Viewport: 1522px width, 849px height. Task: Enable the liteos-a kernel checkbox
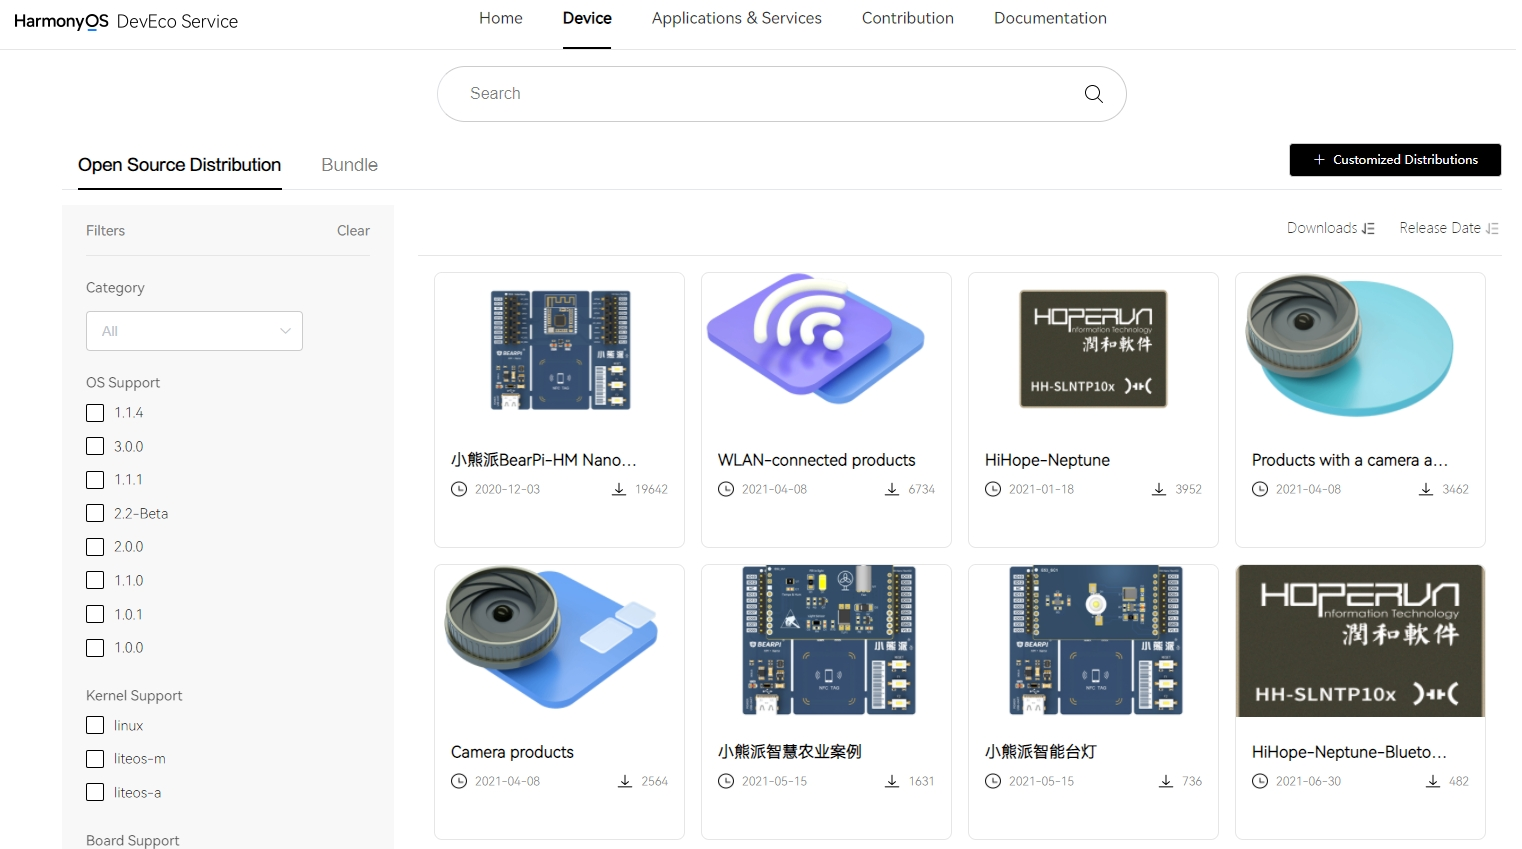(95, 792)
